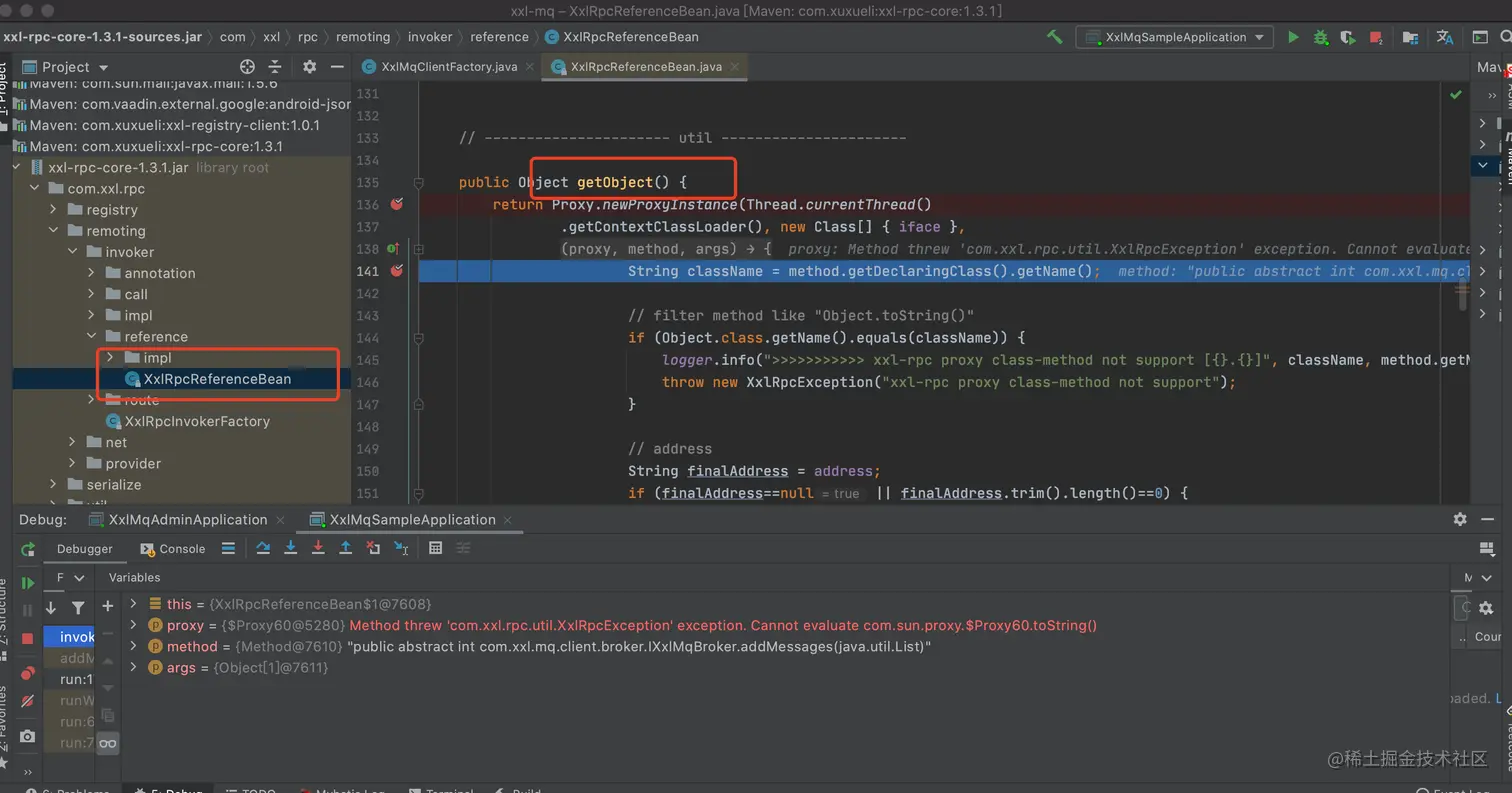Expand the 'args' variable node
The image size is (1512, 793).
pos(133,667)
